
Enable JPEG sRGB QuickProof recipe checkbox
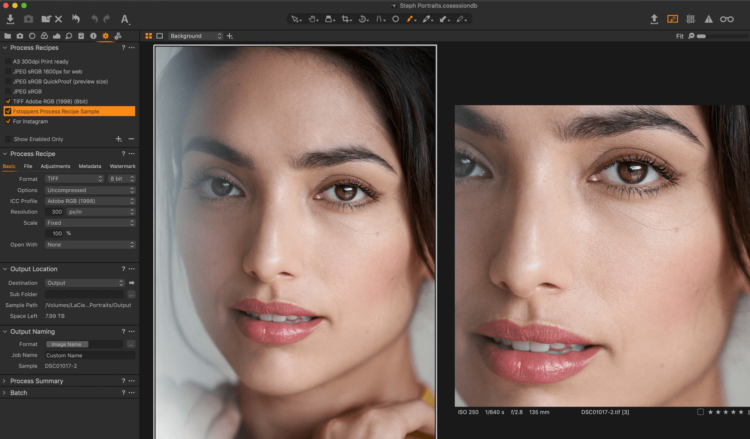[x=8, y=81]
